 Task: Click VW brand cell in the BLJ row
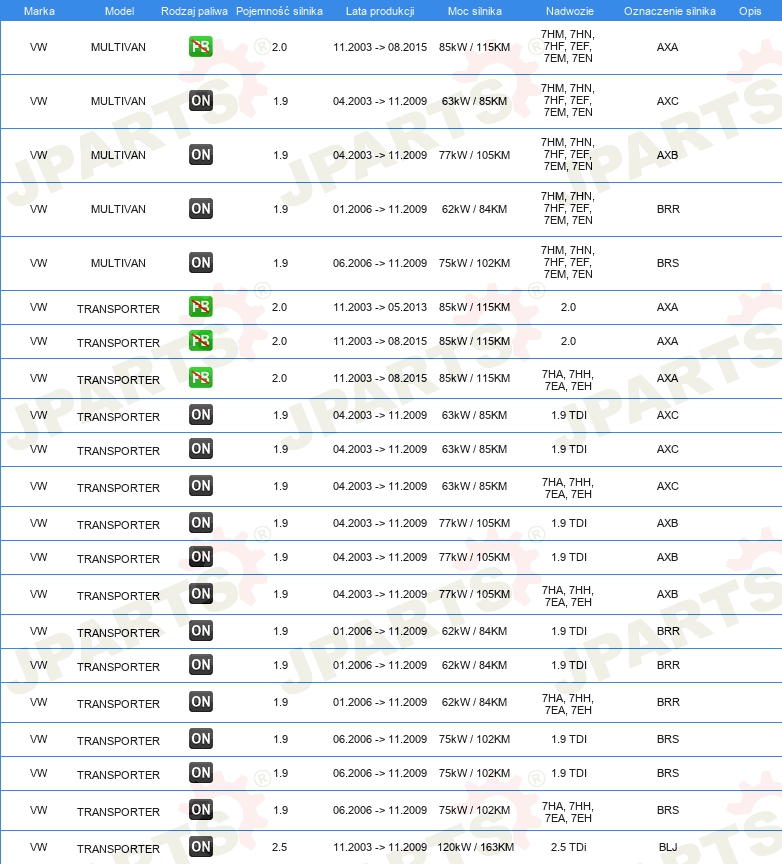39,847
